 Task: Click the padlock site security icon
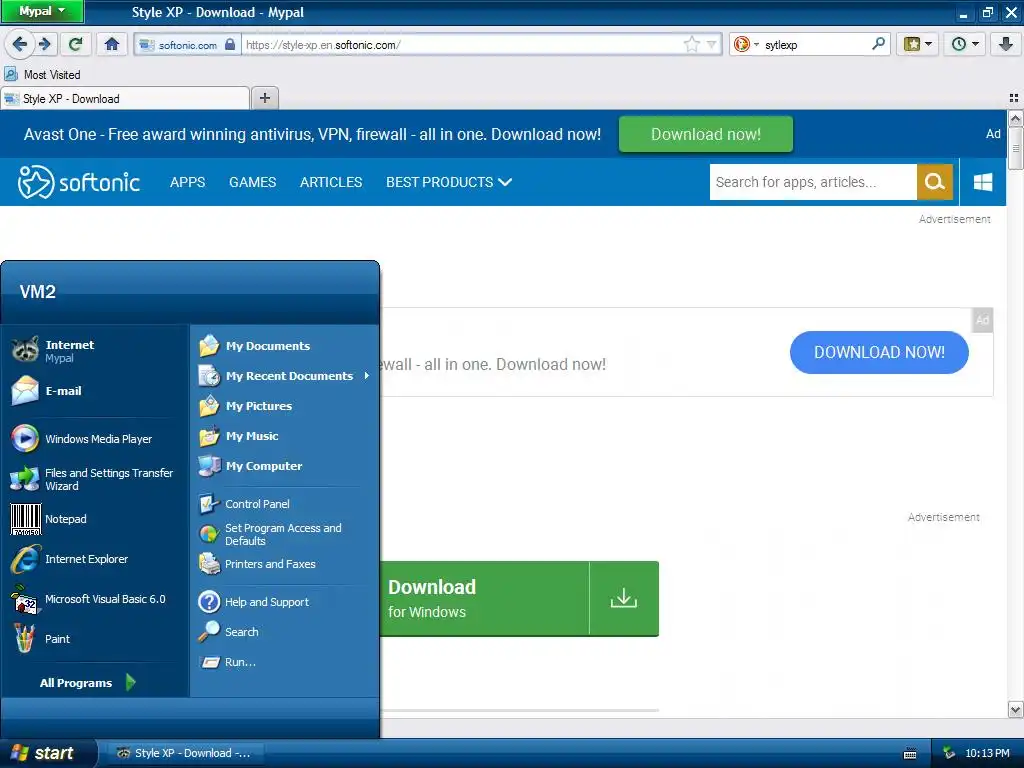pyautogui.click(x=230, y=44)
